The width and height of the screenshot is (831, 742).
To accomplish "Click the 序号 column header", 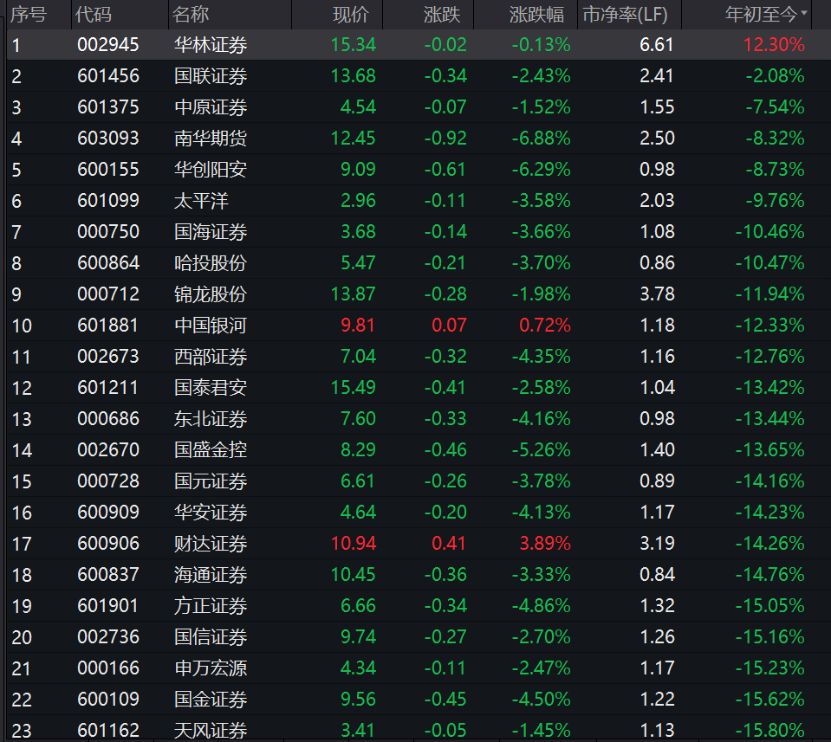I will [29, 14].
